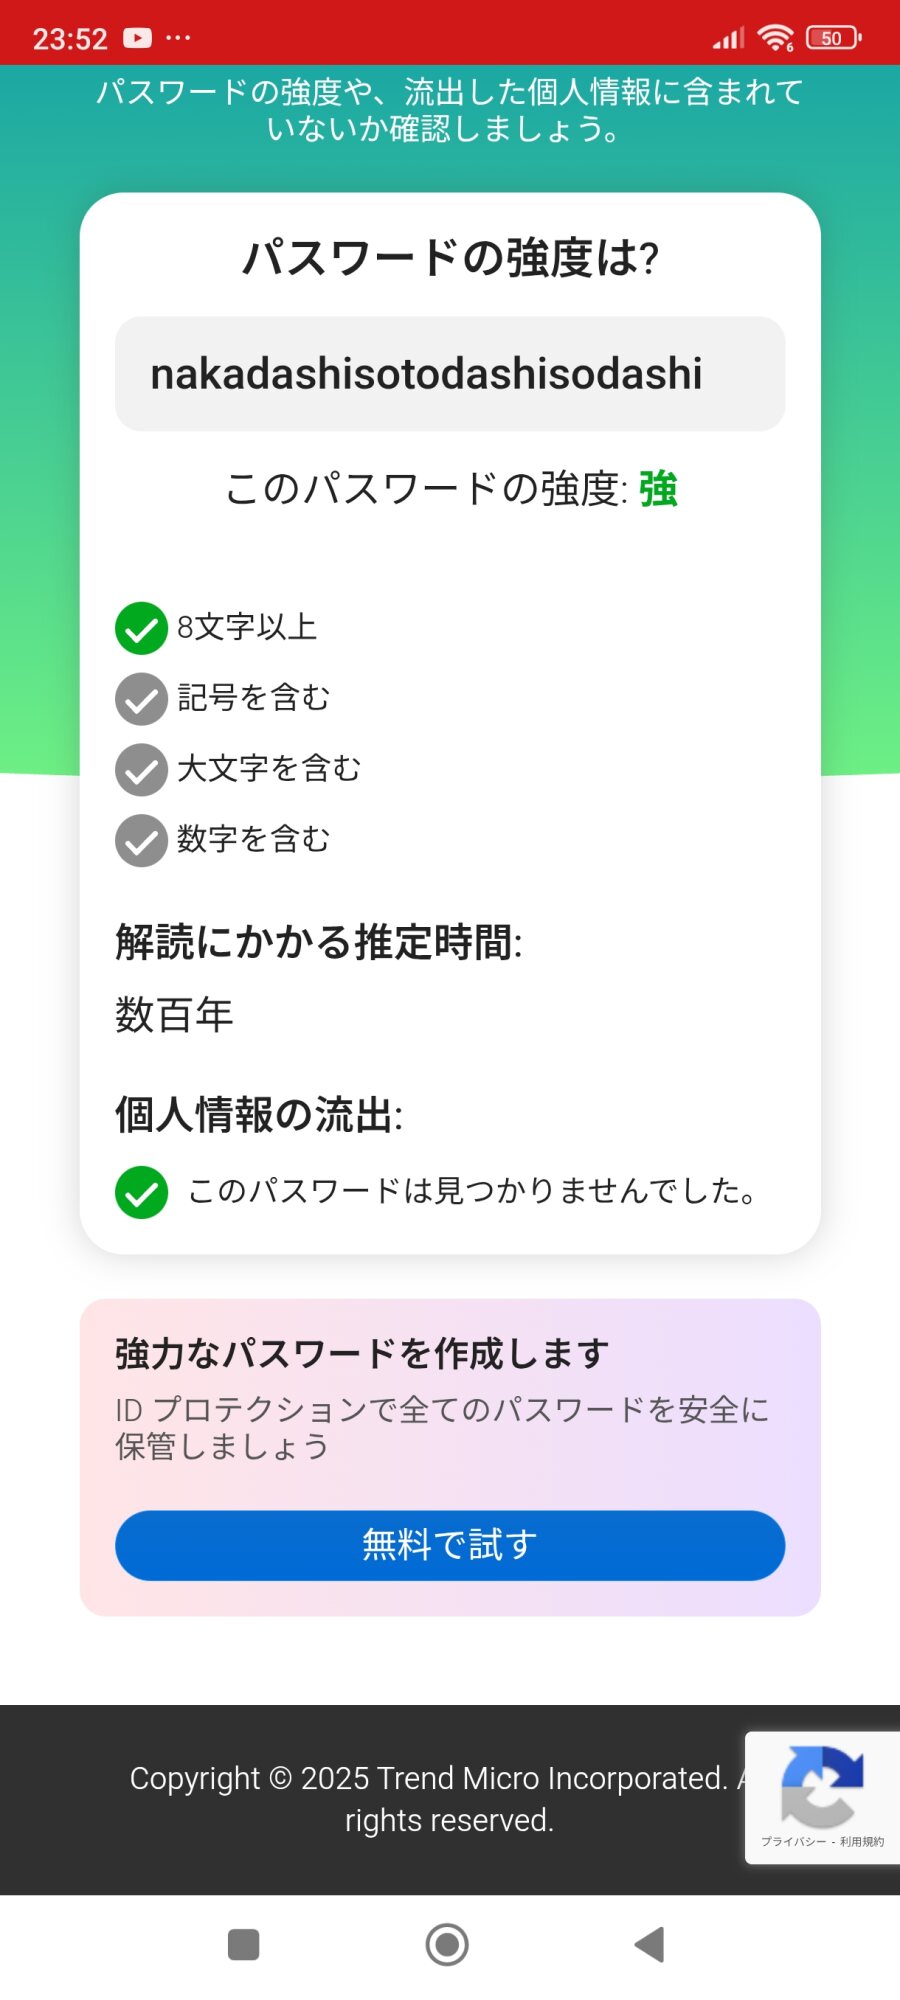Open the プライバシー link in reCAPTCHA badge
The height and width of the screenshot is (2000, 900).
point(793,1842)
